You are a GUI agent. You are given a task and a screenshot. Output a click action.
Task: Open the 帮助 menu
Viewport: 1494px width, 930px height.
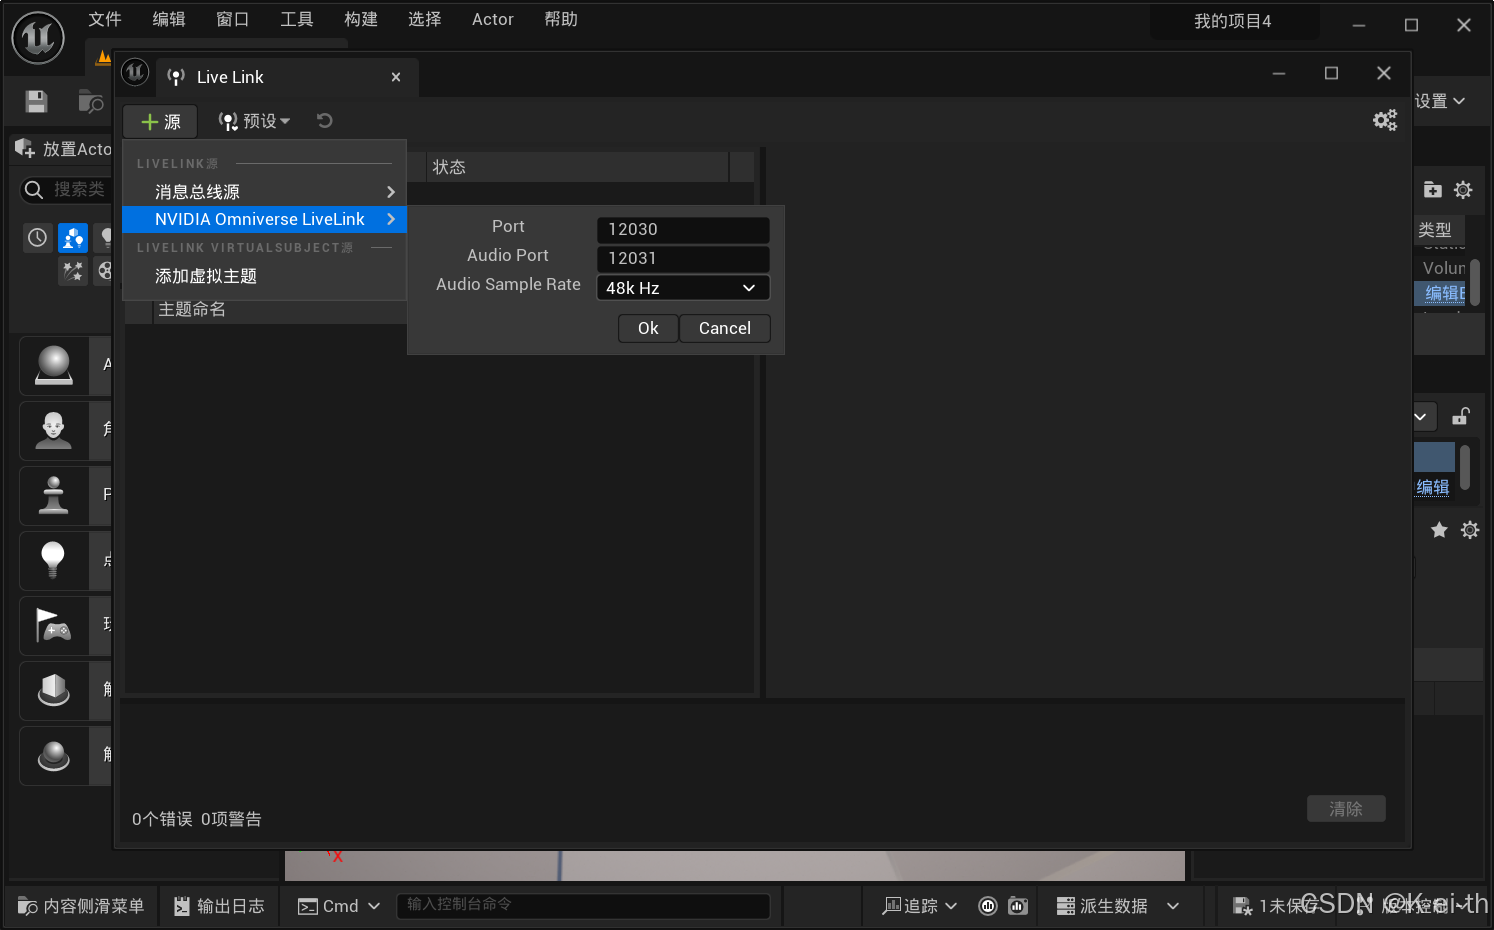point(561,19)
